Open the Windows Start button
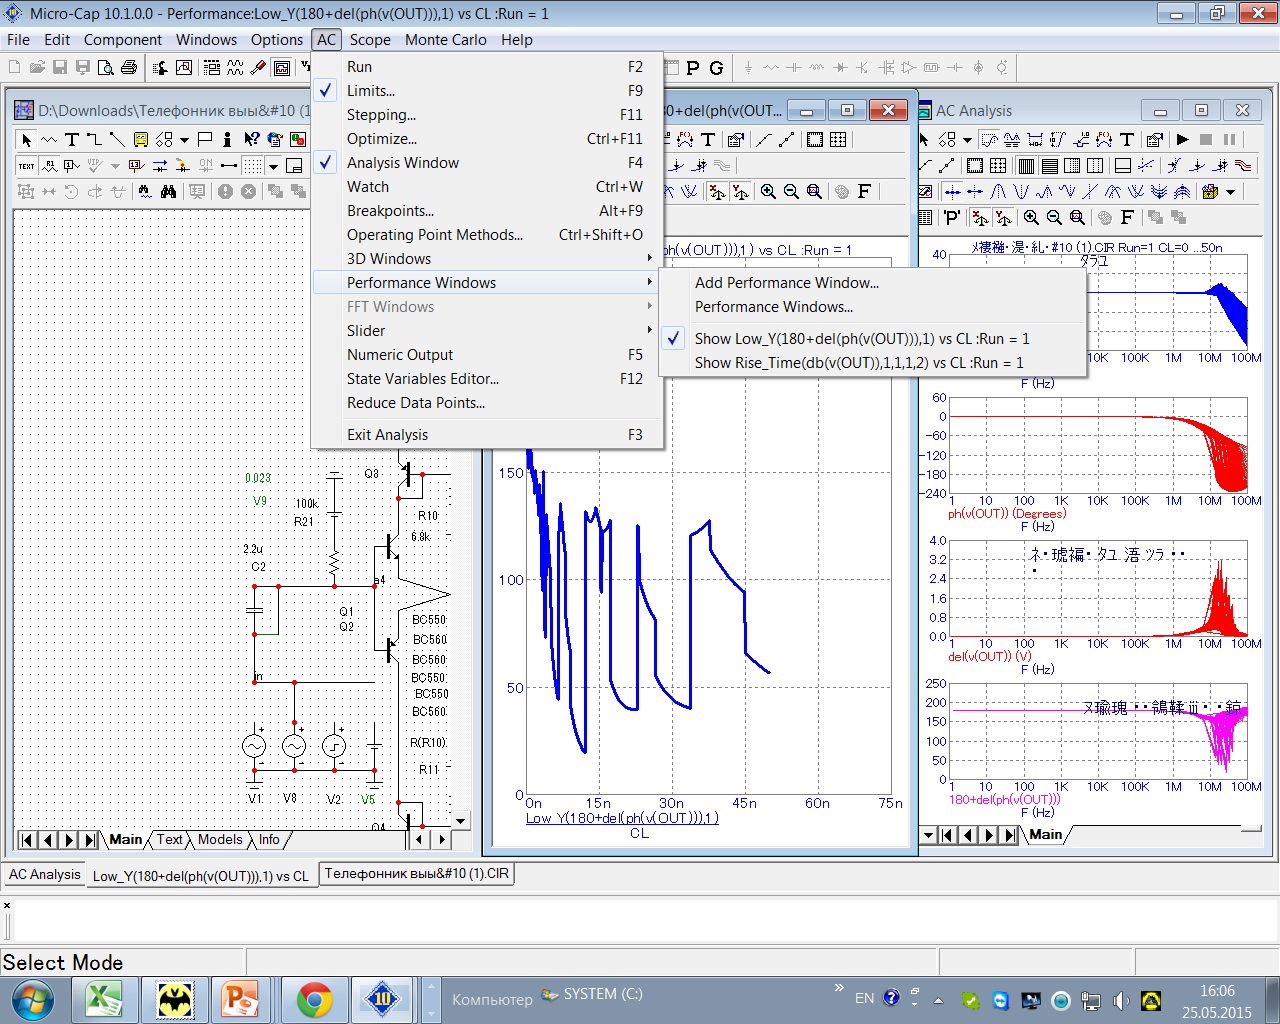The height and width of the screenshot is (1024, 1280). pyautogui.click(x=33, y=999)
